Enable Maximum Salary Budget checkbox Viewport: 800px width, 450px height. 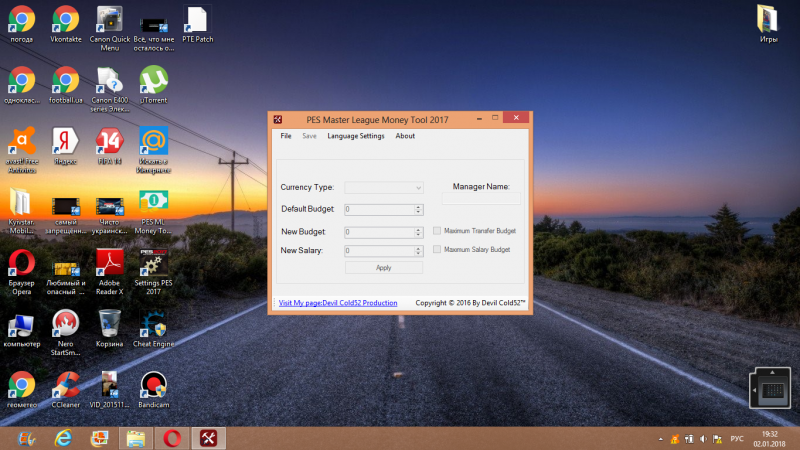437,249
